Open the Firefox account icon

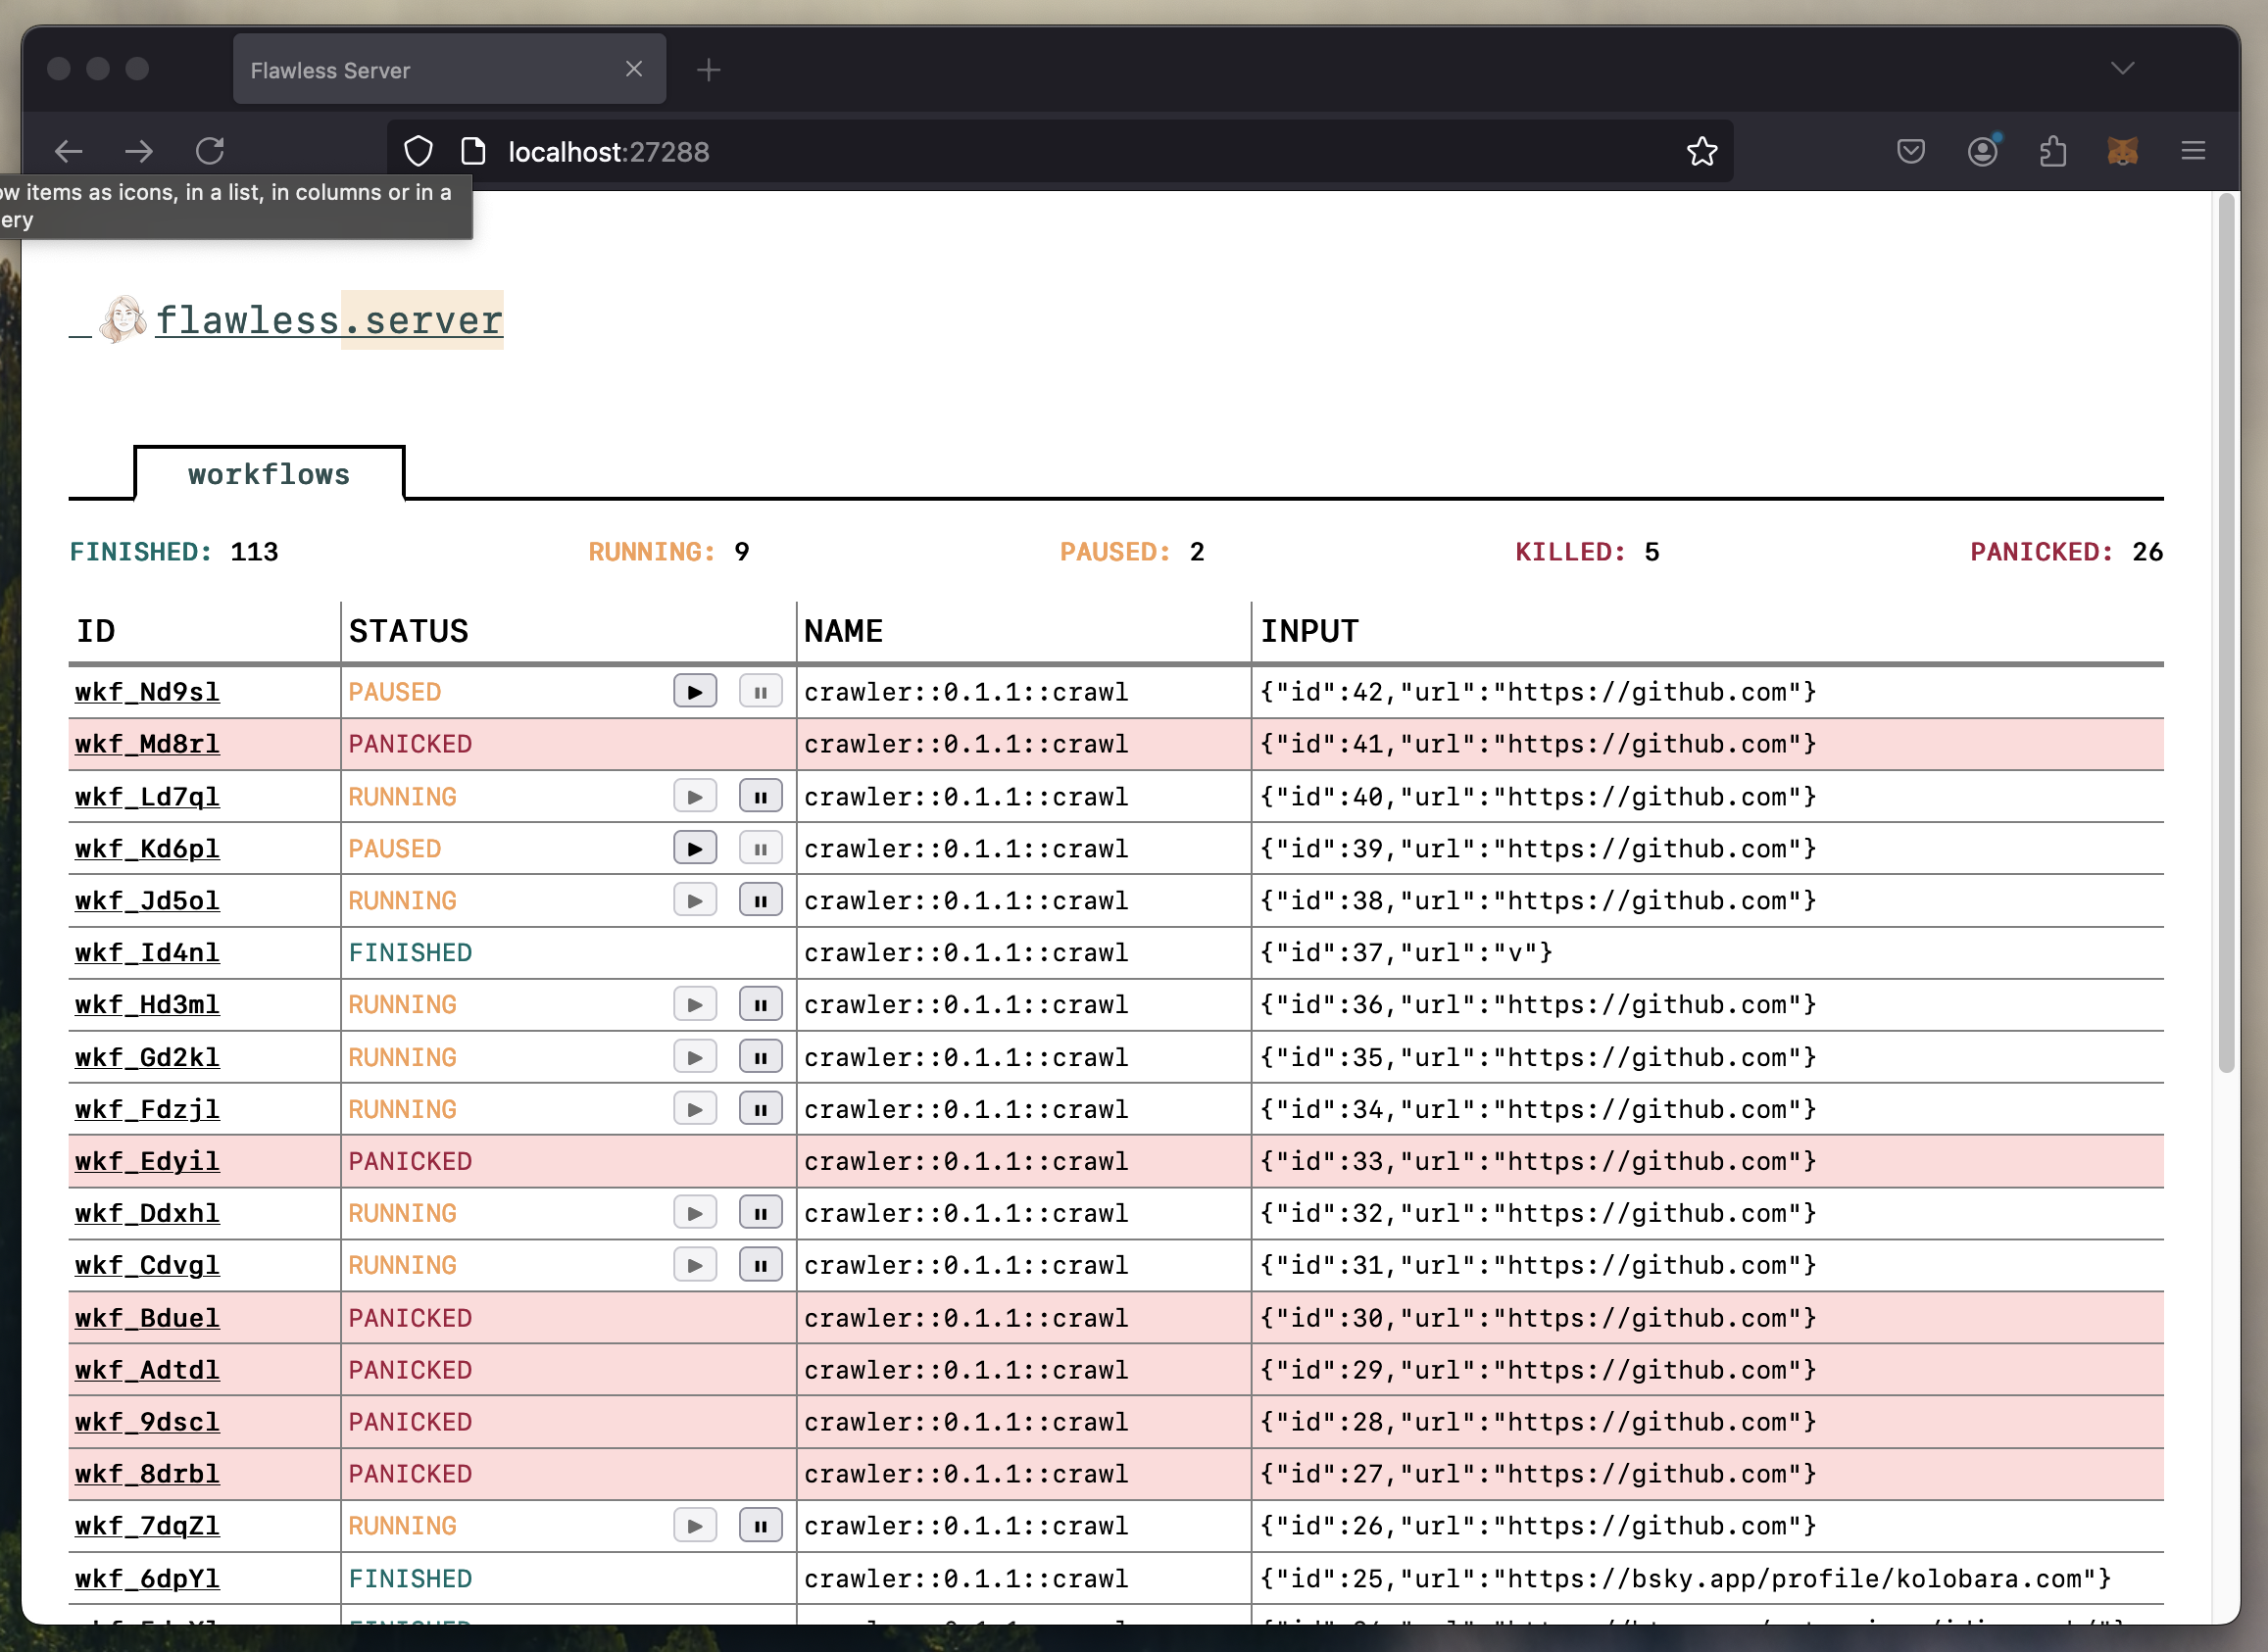point(1982,151)
